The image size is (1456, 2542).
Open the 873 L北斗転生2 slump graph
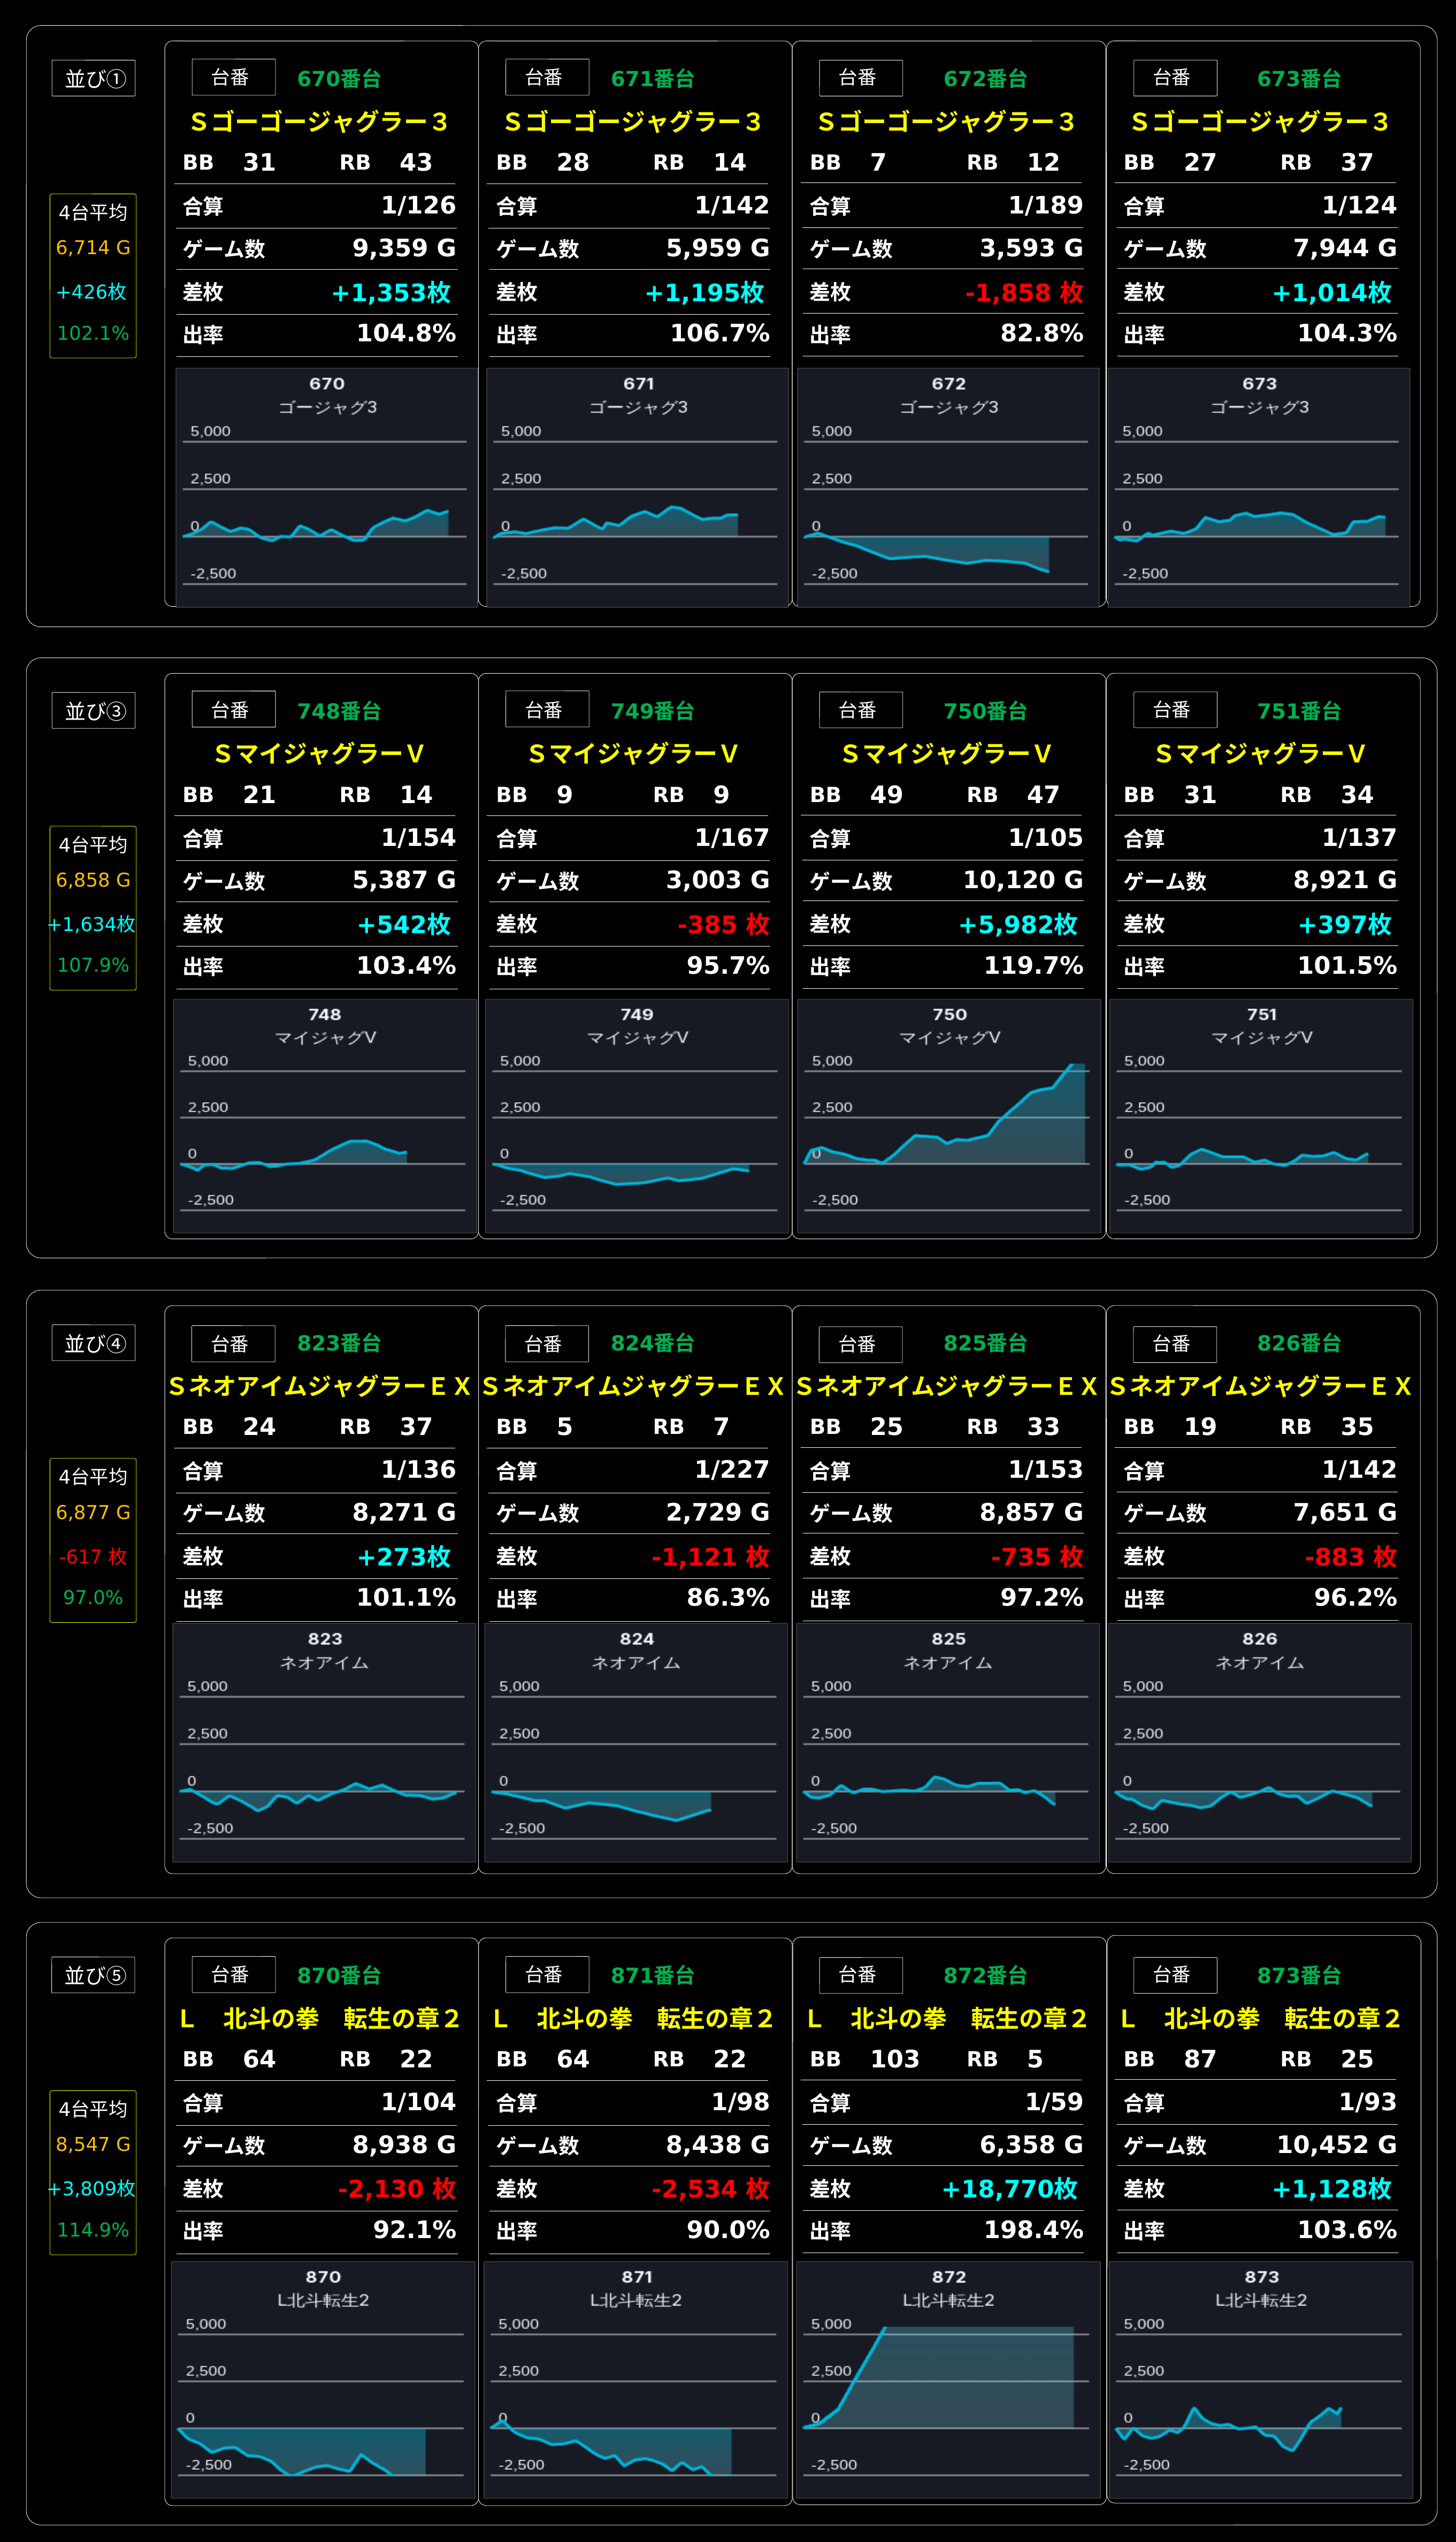(x=1261, y=2381)
